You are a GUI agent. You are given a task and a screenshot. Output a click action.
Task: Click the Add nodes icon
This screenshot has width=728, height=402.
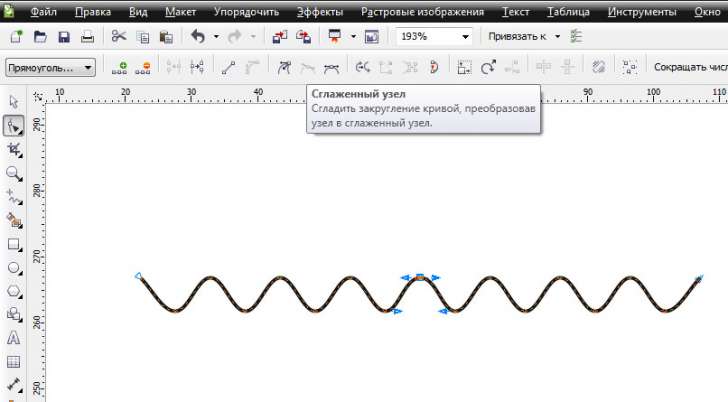point(120,68)
